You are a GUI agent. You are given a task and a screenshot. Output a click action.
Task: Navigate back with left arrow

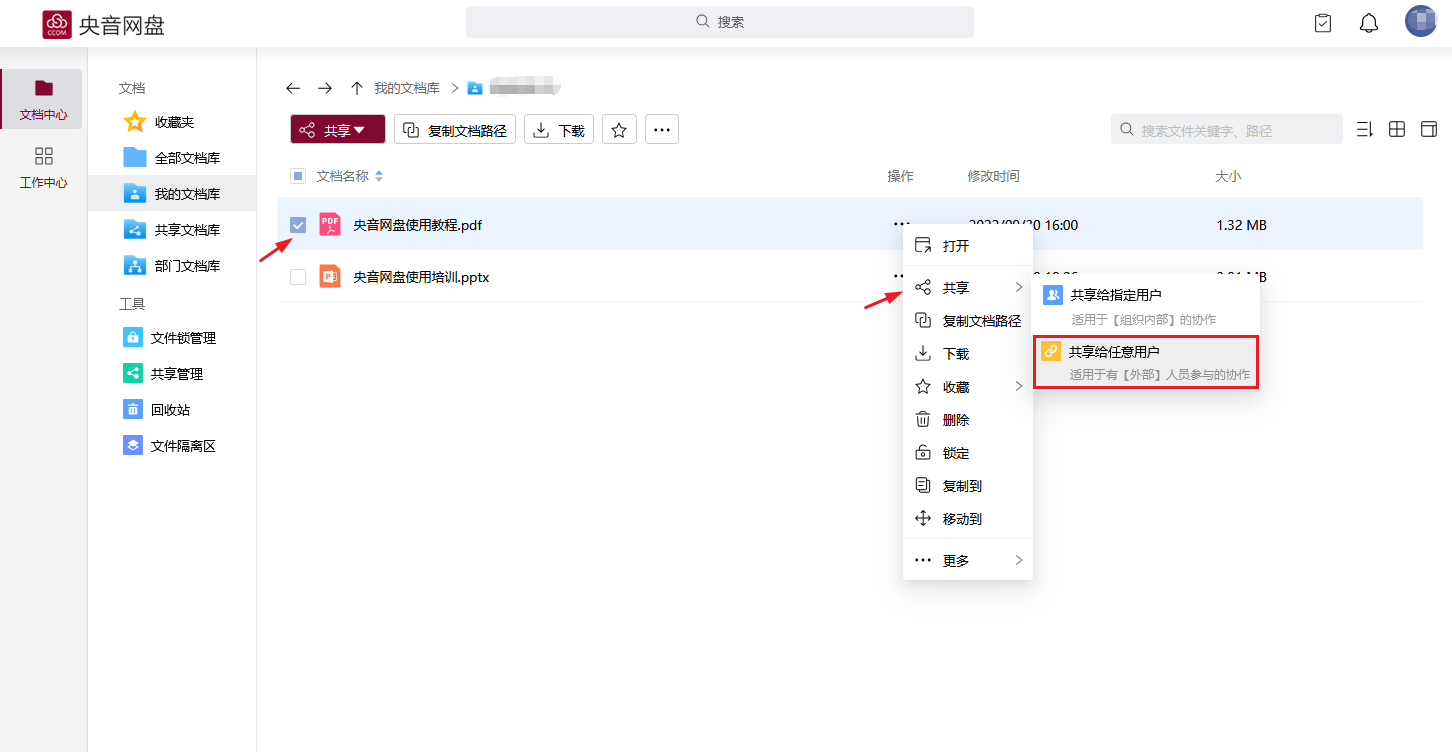tap(293, 88)
